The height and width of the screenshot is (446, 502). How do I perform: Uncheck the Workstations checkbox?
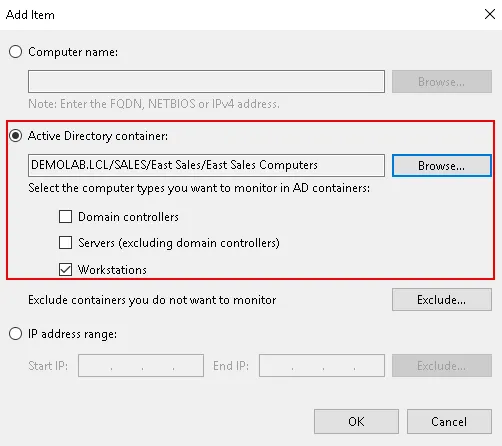tap(65, 269)
